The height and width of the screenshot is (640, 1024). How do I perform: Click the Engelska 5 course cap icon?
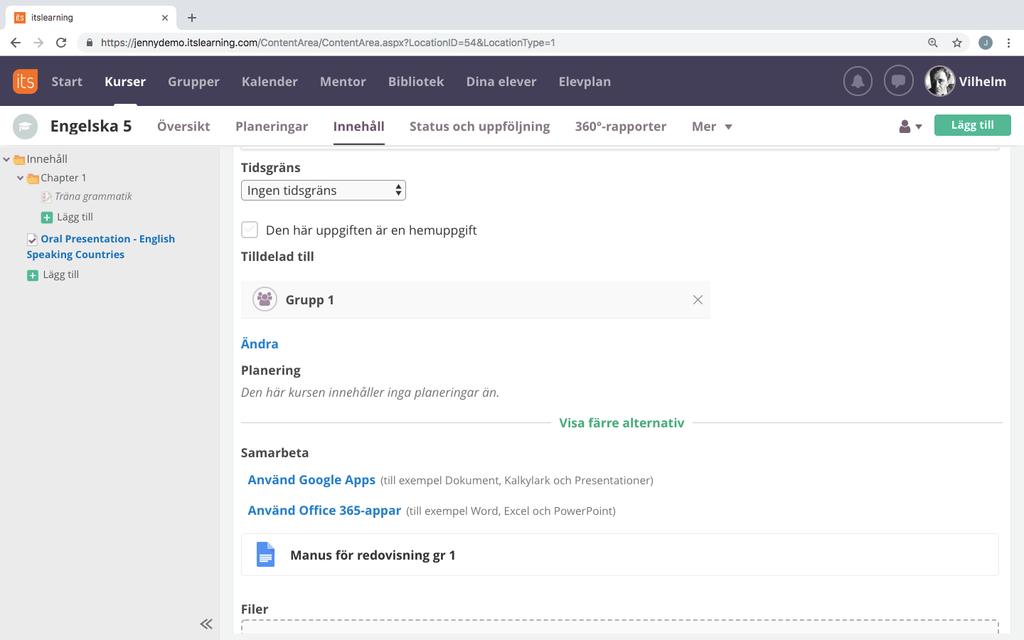tap(25, 127)
